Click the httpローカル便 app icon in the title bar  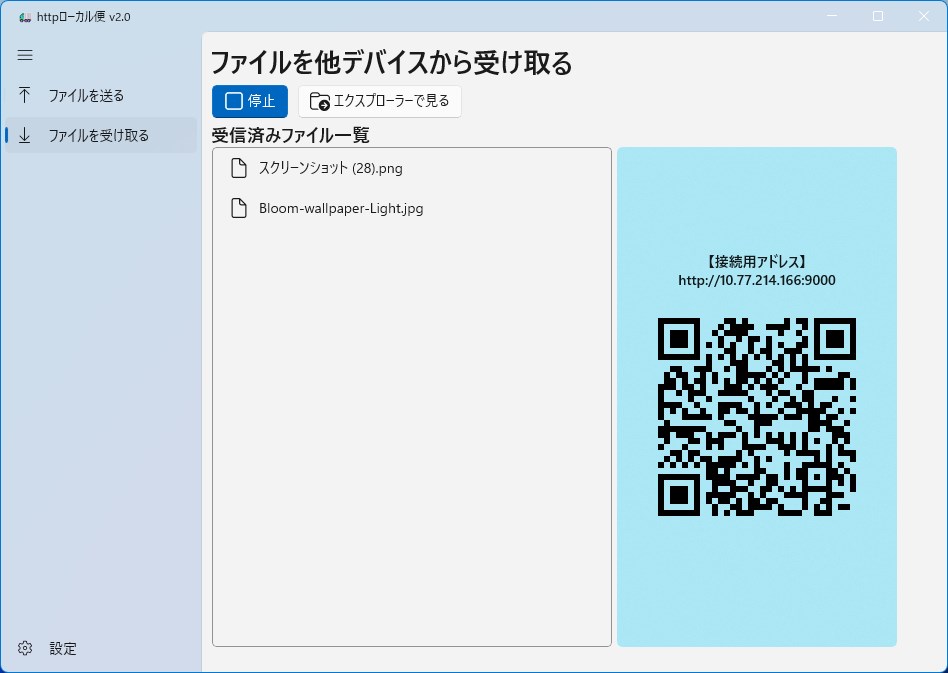[25, 17]
